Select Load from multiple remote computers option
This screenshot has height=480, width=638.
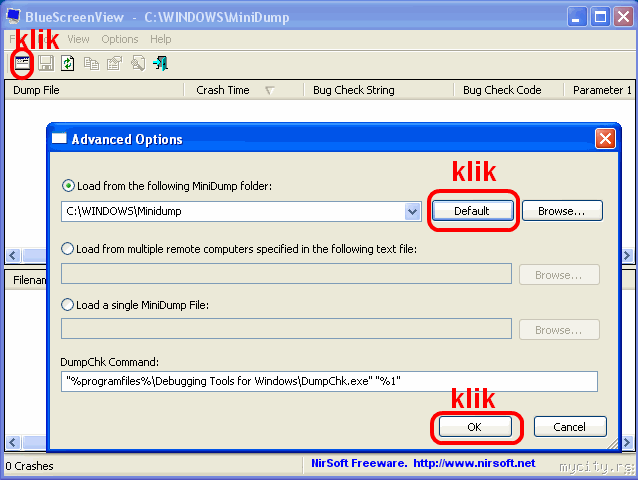tap(67, 249)
